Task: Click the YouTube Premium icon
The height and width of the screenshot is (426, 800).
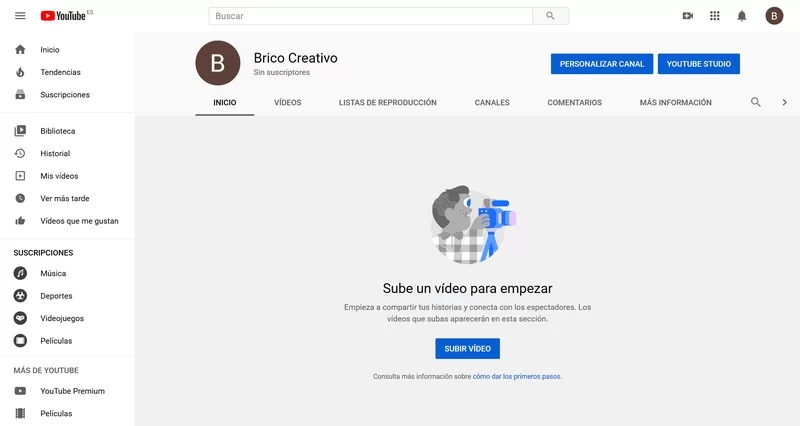Action: click(x=20, y=391)
